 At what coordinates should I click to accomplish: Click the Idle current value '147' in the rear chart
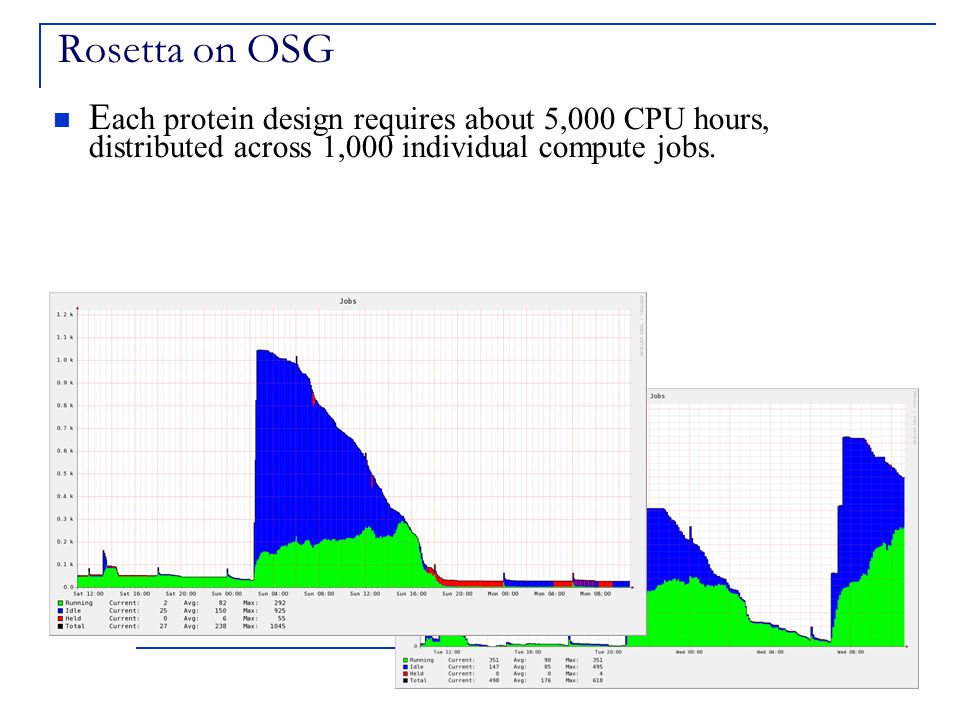coord(494,667)
